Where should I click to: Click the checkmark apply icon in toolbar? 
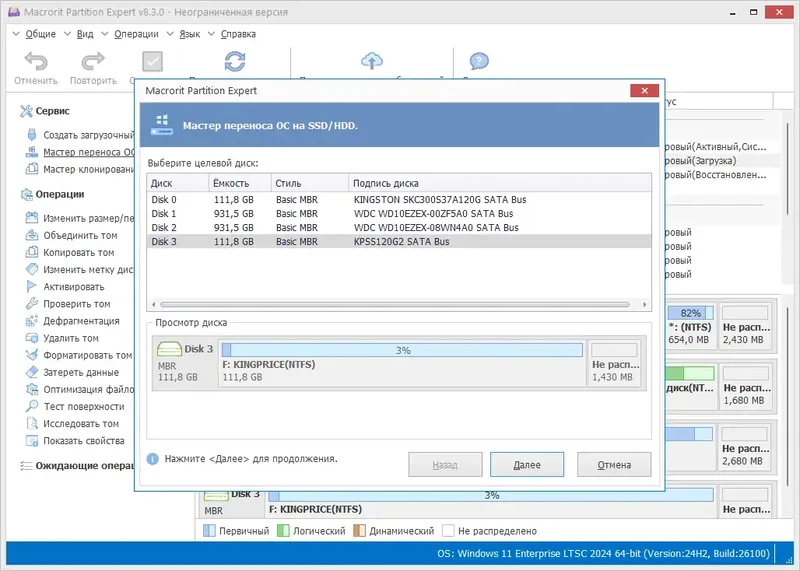coord(152,62)
